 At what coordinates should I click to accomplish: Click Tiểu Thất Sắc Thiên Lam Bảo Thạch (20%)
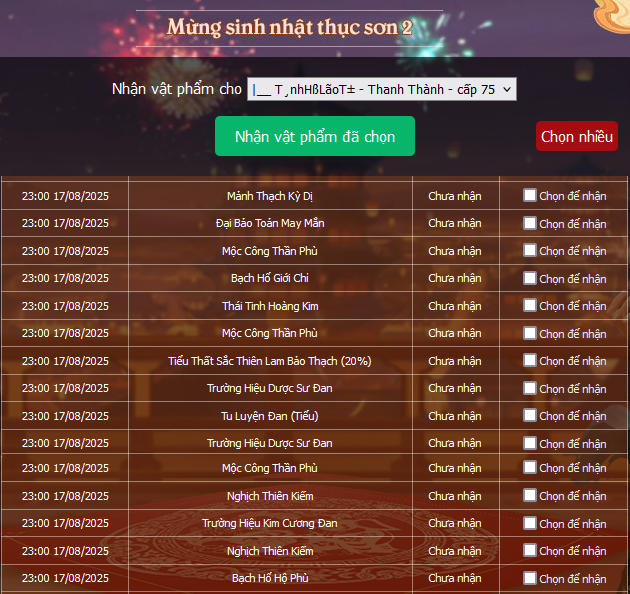coord(270,361)
